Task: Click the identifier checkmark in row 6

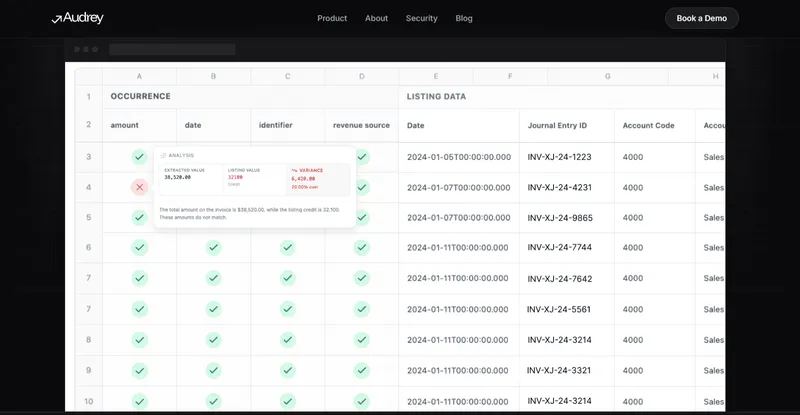Action: coord(288,248)
